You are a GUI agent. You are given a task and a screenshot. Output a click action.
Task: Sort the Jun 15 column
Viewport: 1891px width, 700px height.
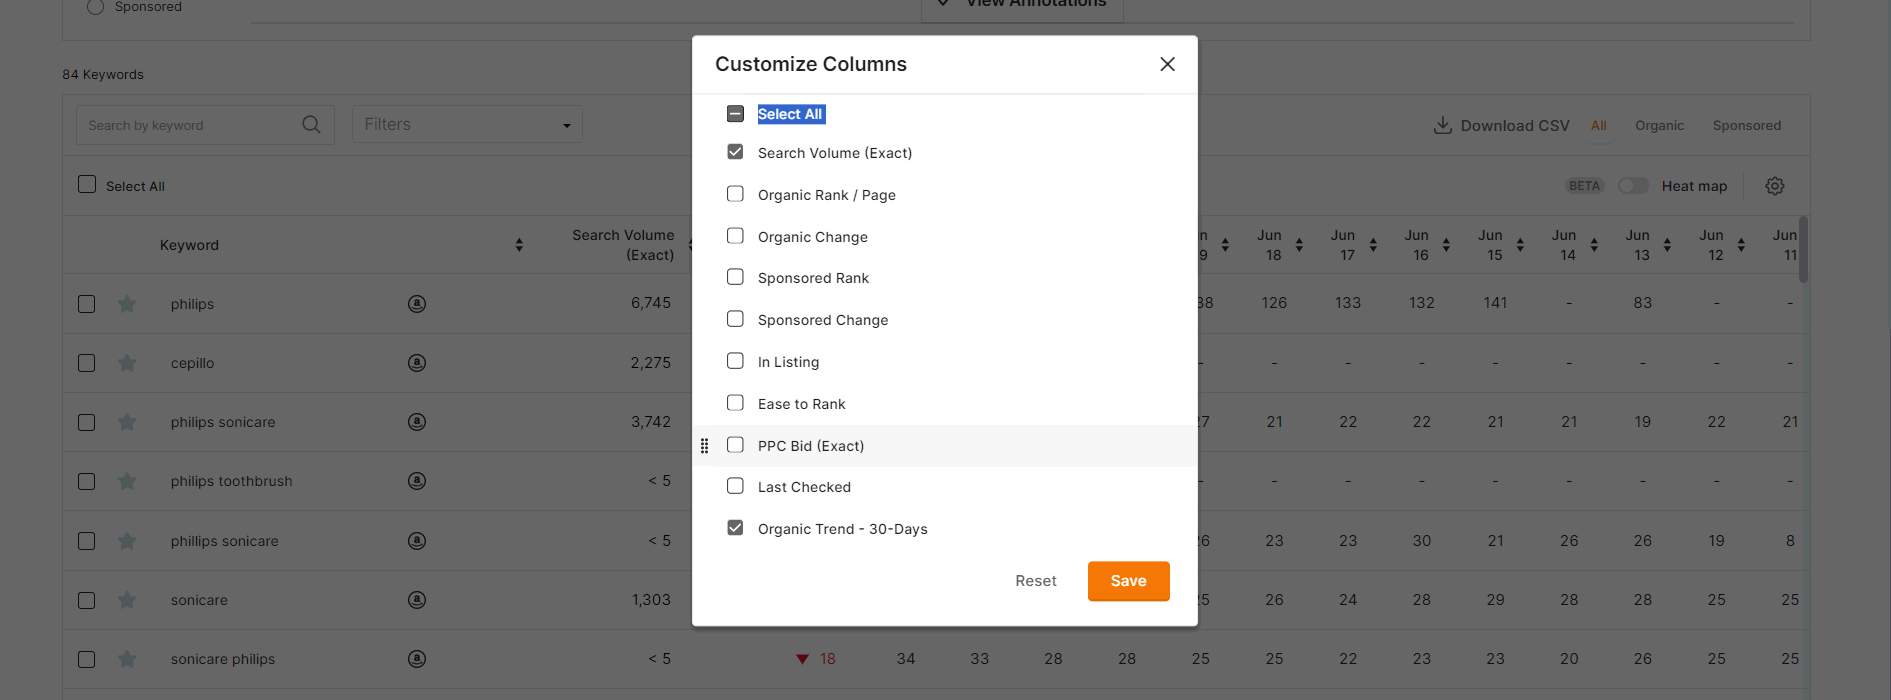point(1520,245)
